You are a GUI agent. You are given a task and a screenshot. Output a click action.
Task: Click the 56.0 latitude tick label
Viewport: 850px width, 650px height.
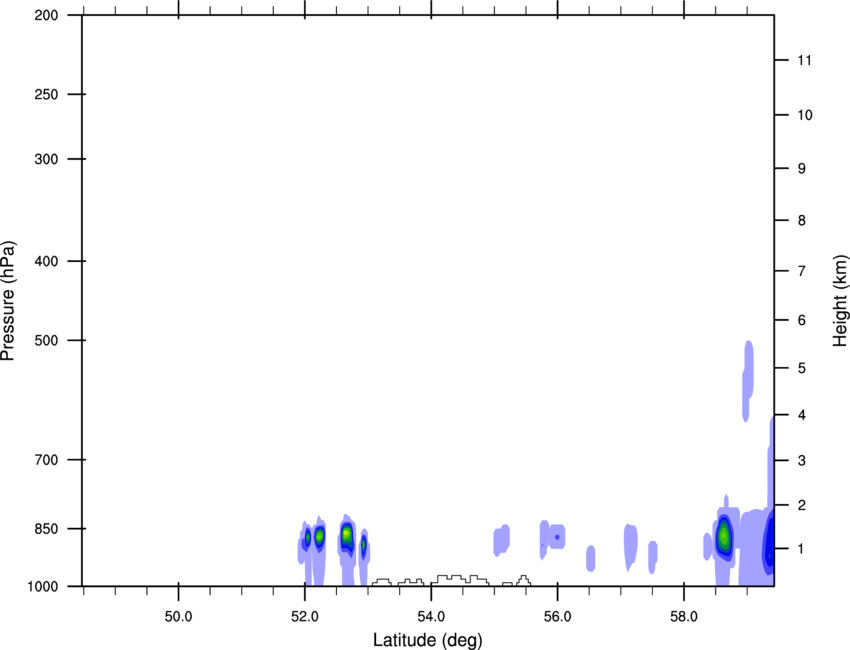point(557,617)
